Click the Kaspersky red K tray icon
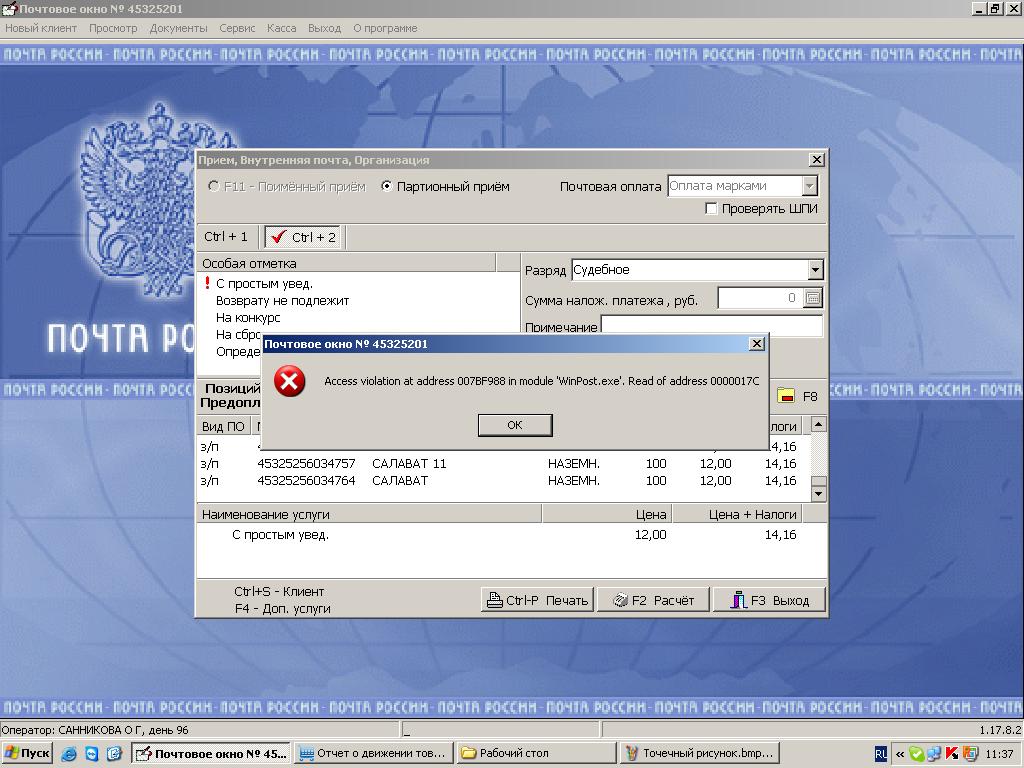 click(952, 754)
